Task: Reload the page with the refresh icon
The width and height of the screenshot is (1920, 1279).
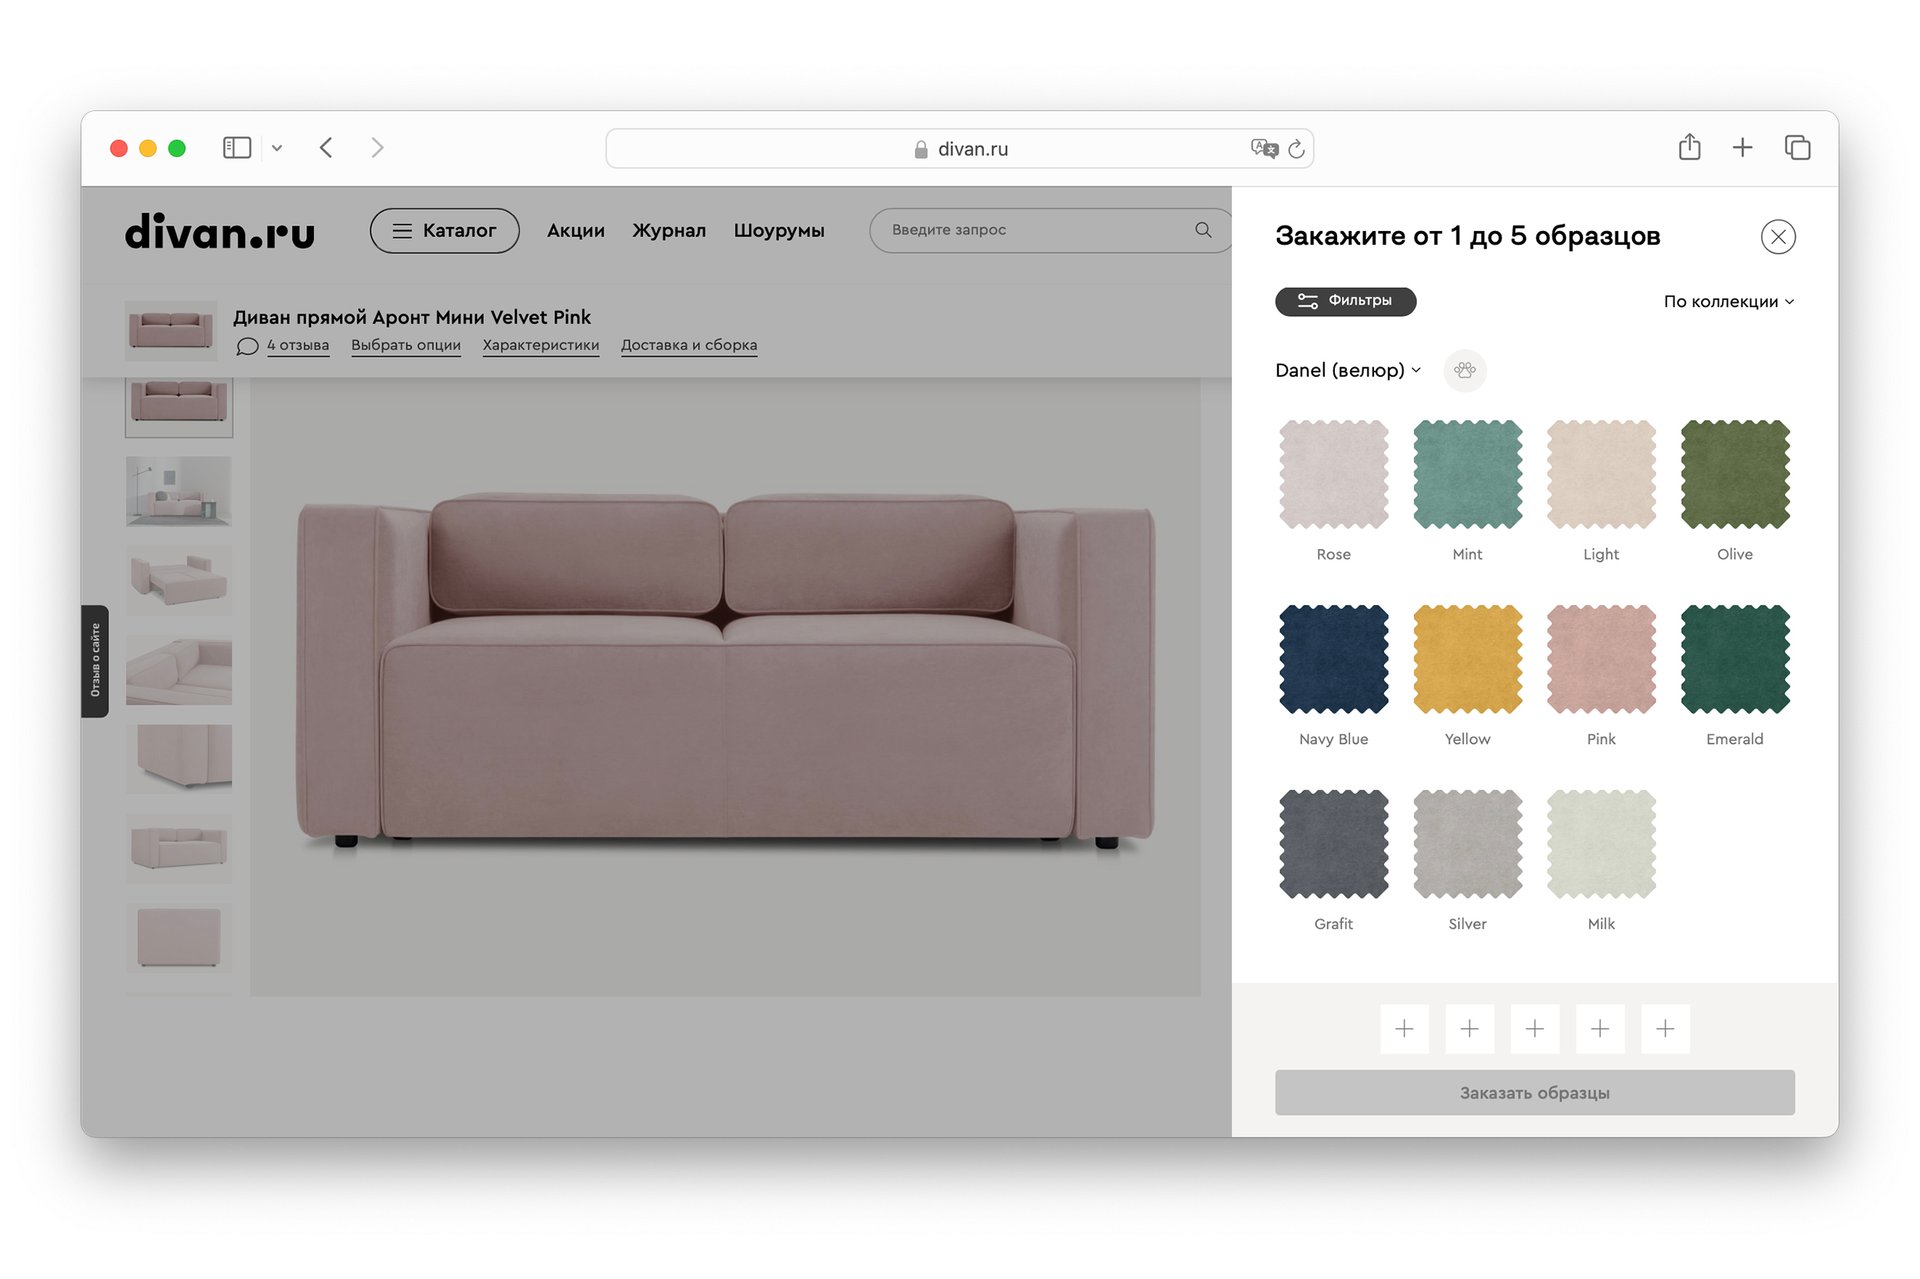Action: point(1296,149)
